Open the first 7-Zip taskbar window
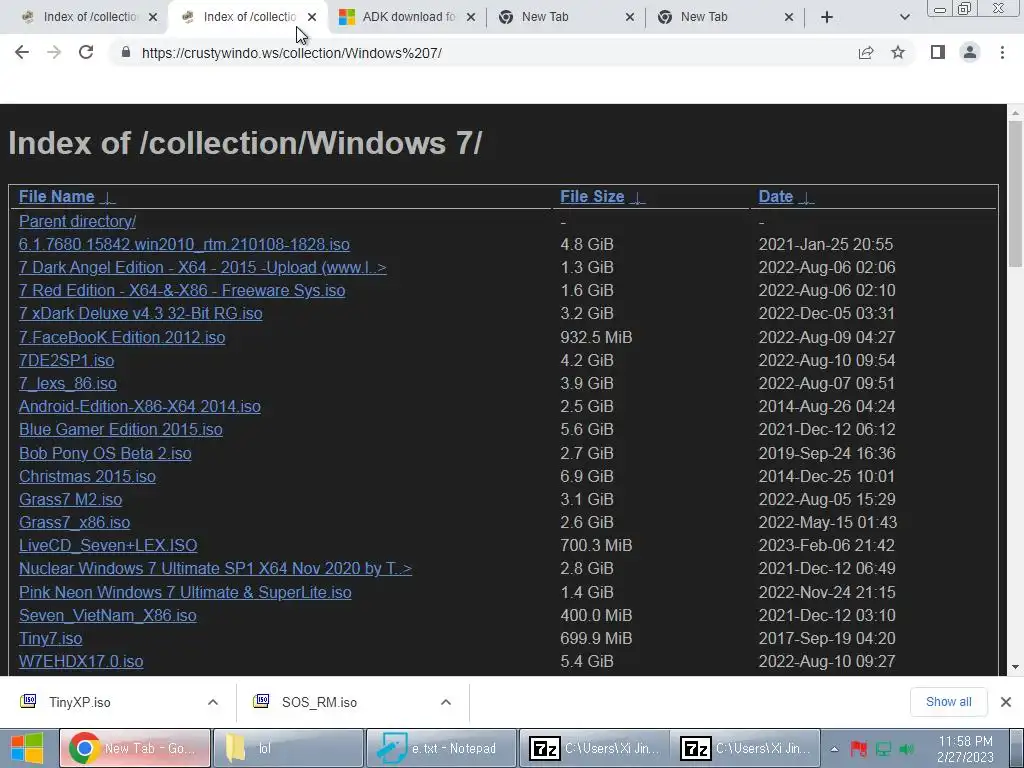The width and height of the screenshot is (1024, 768). click(x=594, y=748)
